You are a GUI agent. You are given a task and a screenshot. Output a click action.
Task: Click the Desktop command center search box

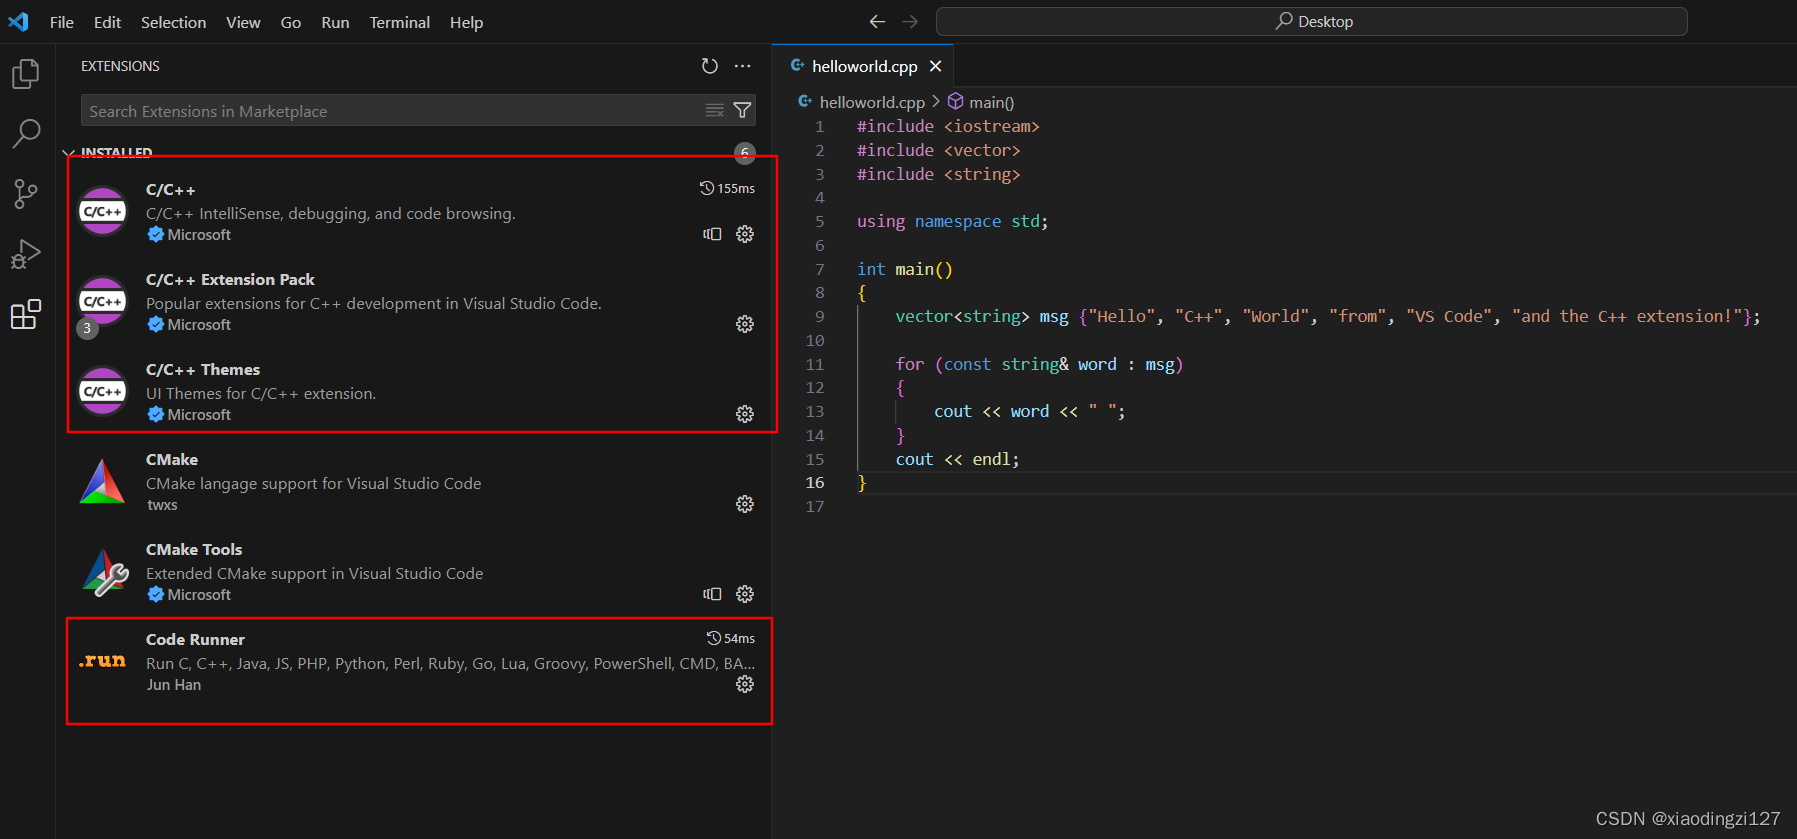click(x=1312, y=21)
